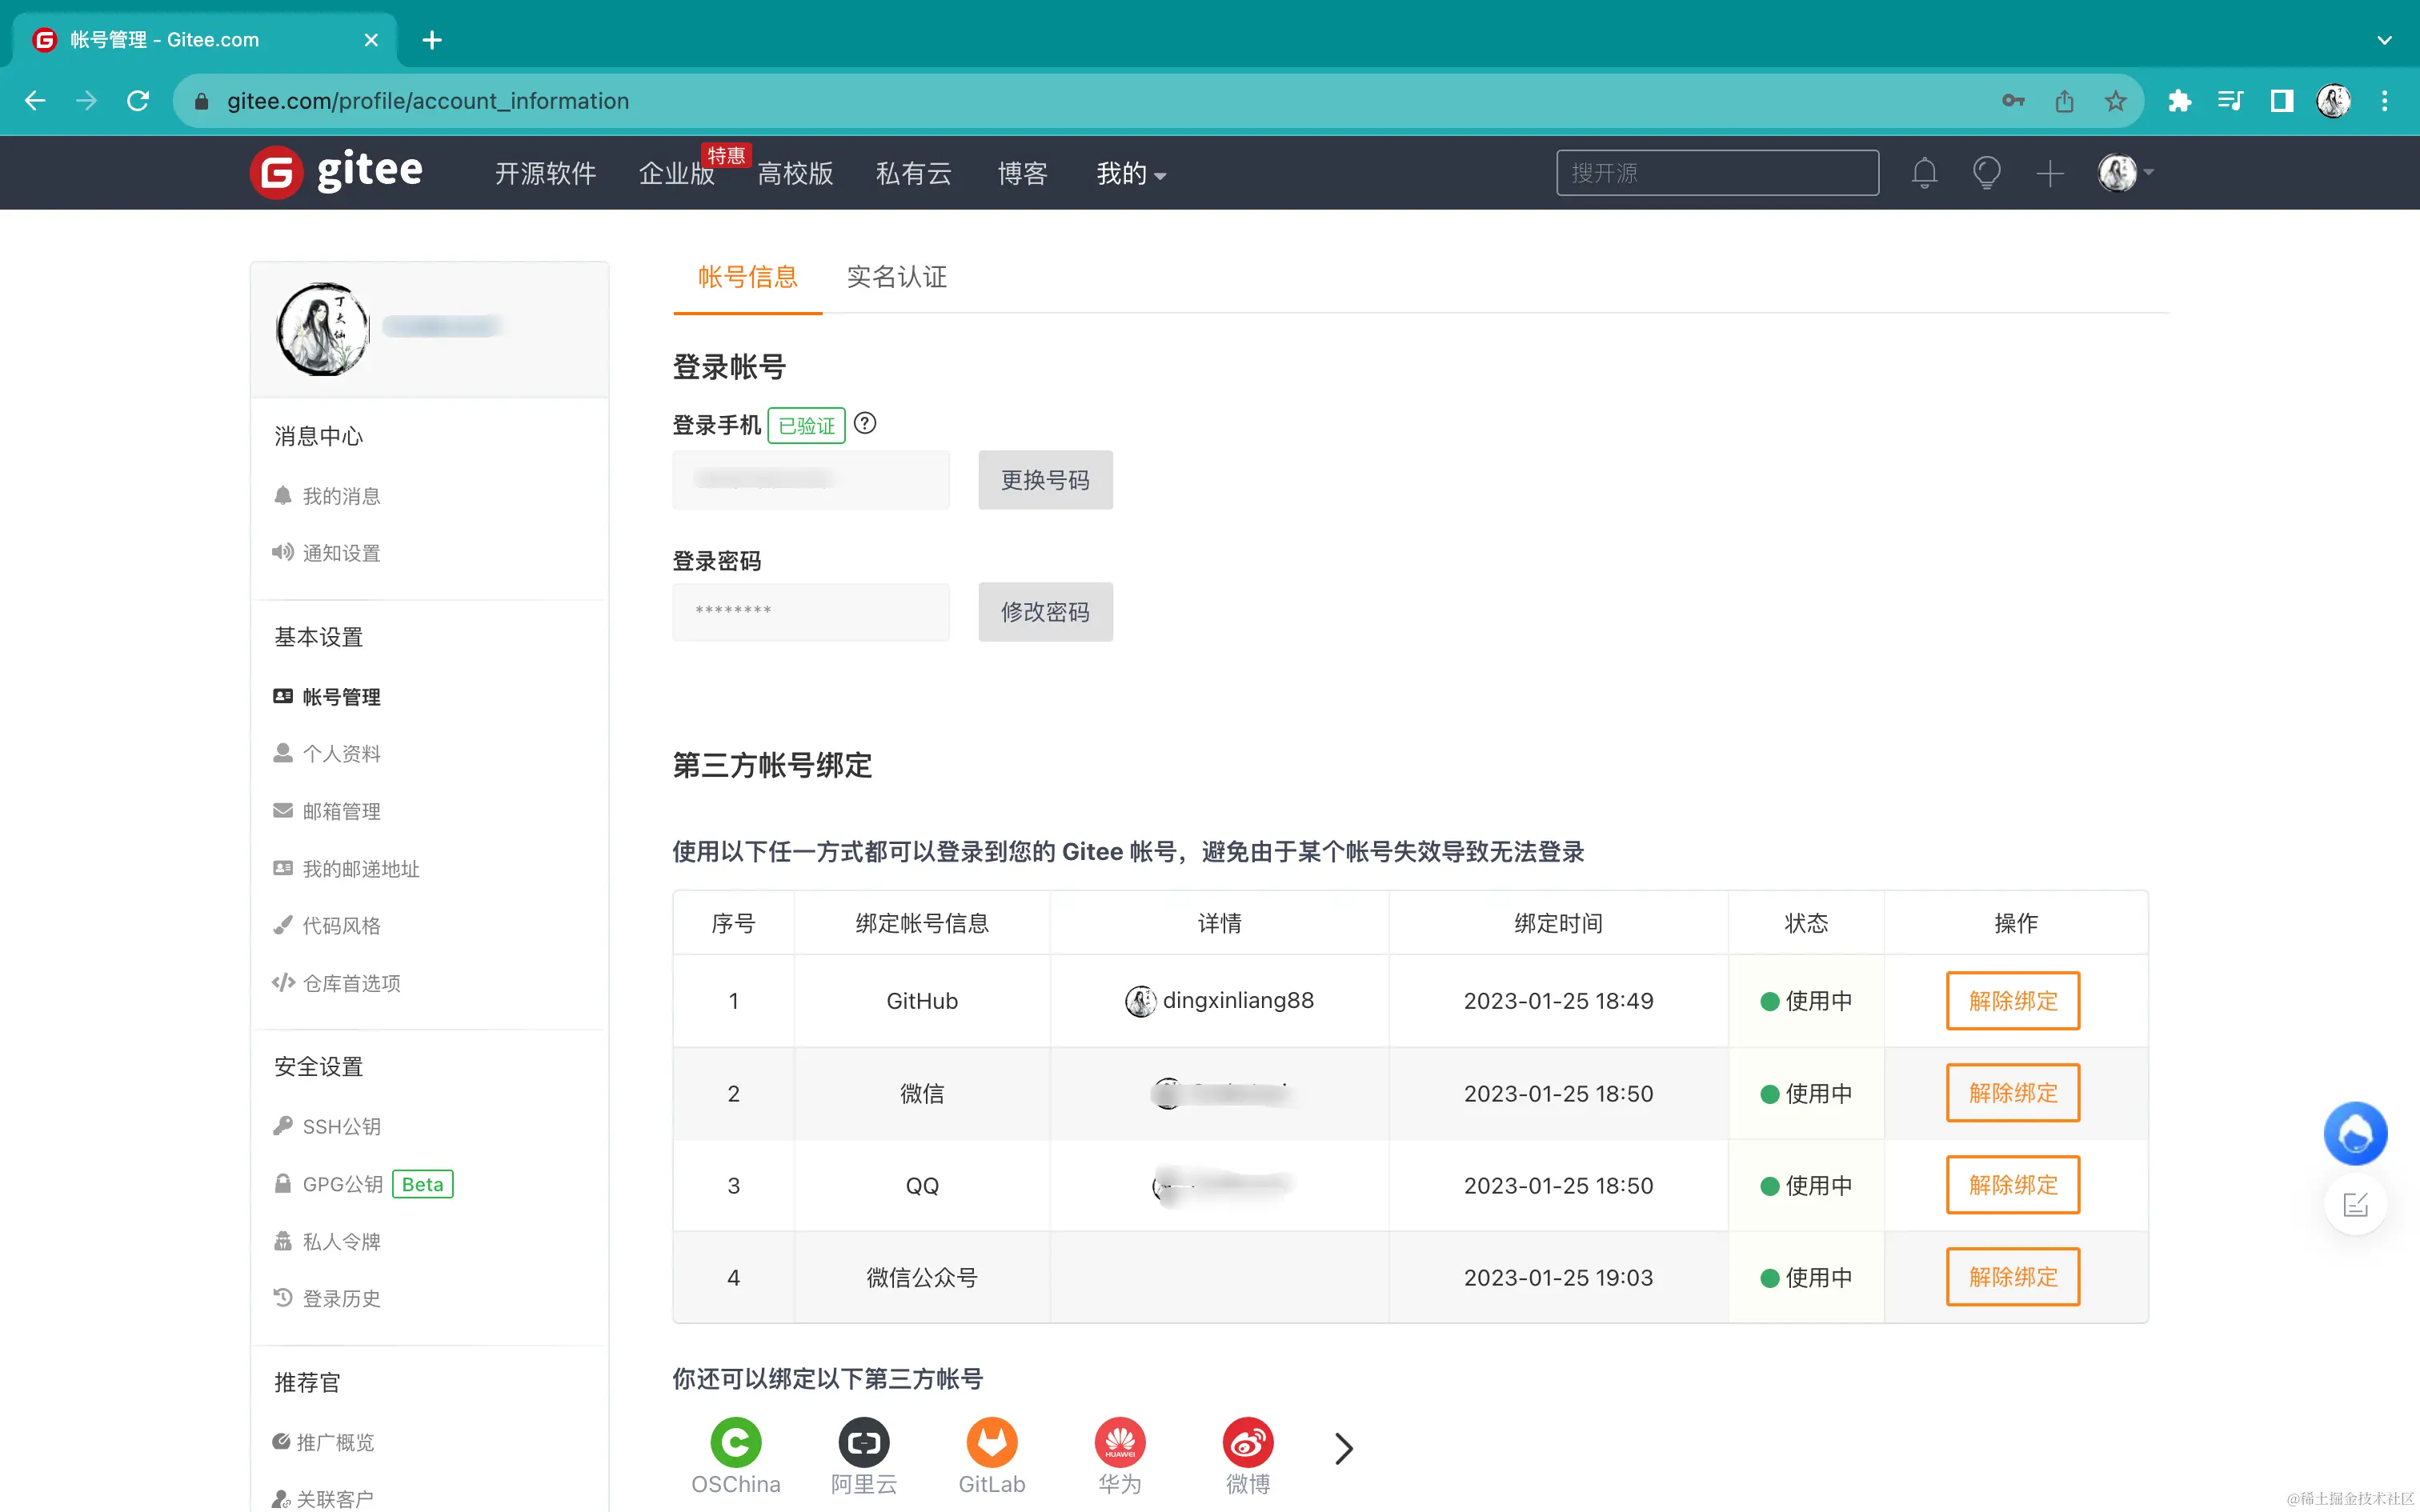Open the notifications bell icon
The width and height of the screenshot is (2420, 1512).
coord(1924,173)
